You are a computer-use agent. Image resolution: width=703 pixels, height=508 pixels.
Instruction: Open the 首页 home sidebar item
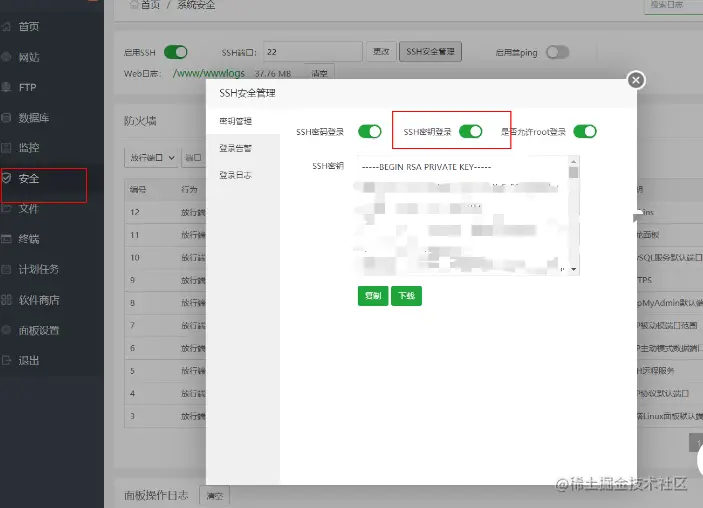(28, 27)
